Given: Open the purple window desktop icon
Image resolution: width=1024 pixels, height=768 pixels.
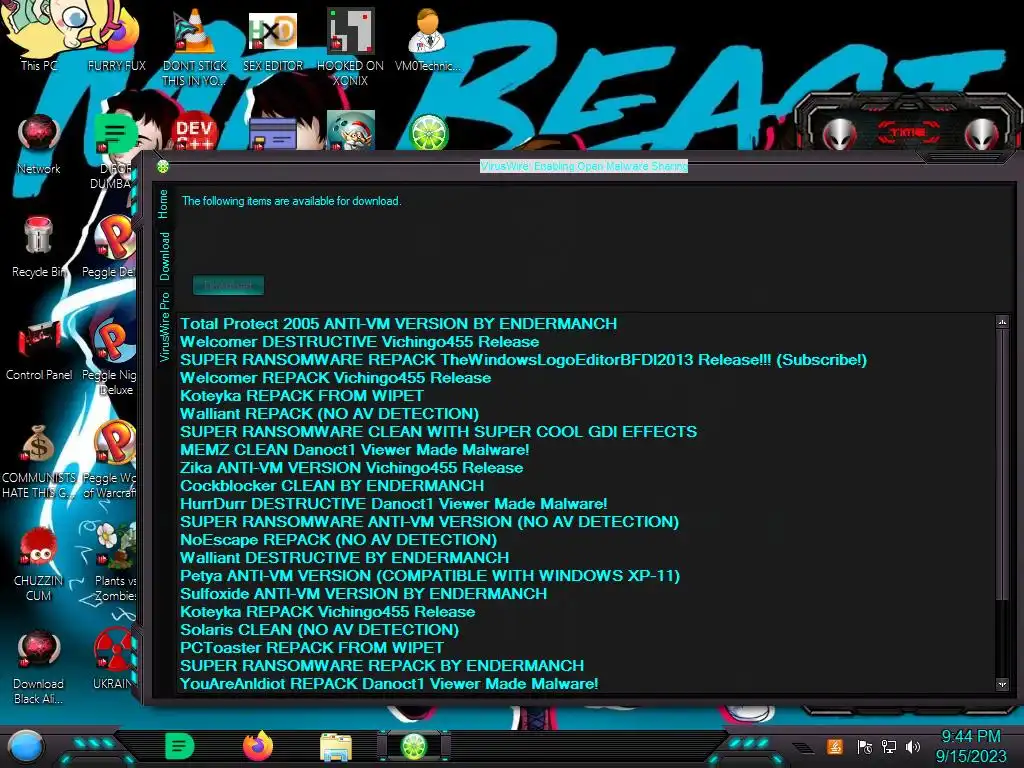Looking at the screenshot, I should click(273, 134).
